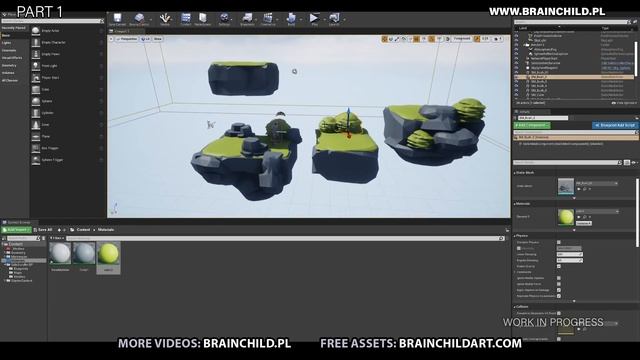Toggle world/local coordinate space icon
The image size is (640, 360).
[x=404, y=39]
